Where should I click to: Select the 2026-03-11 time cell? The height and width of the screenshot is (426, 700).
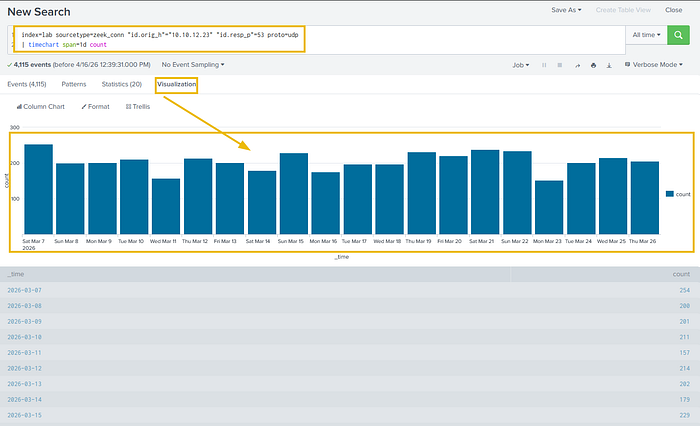24,353
